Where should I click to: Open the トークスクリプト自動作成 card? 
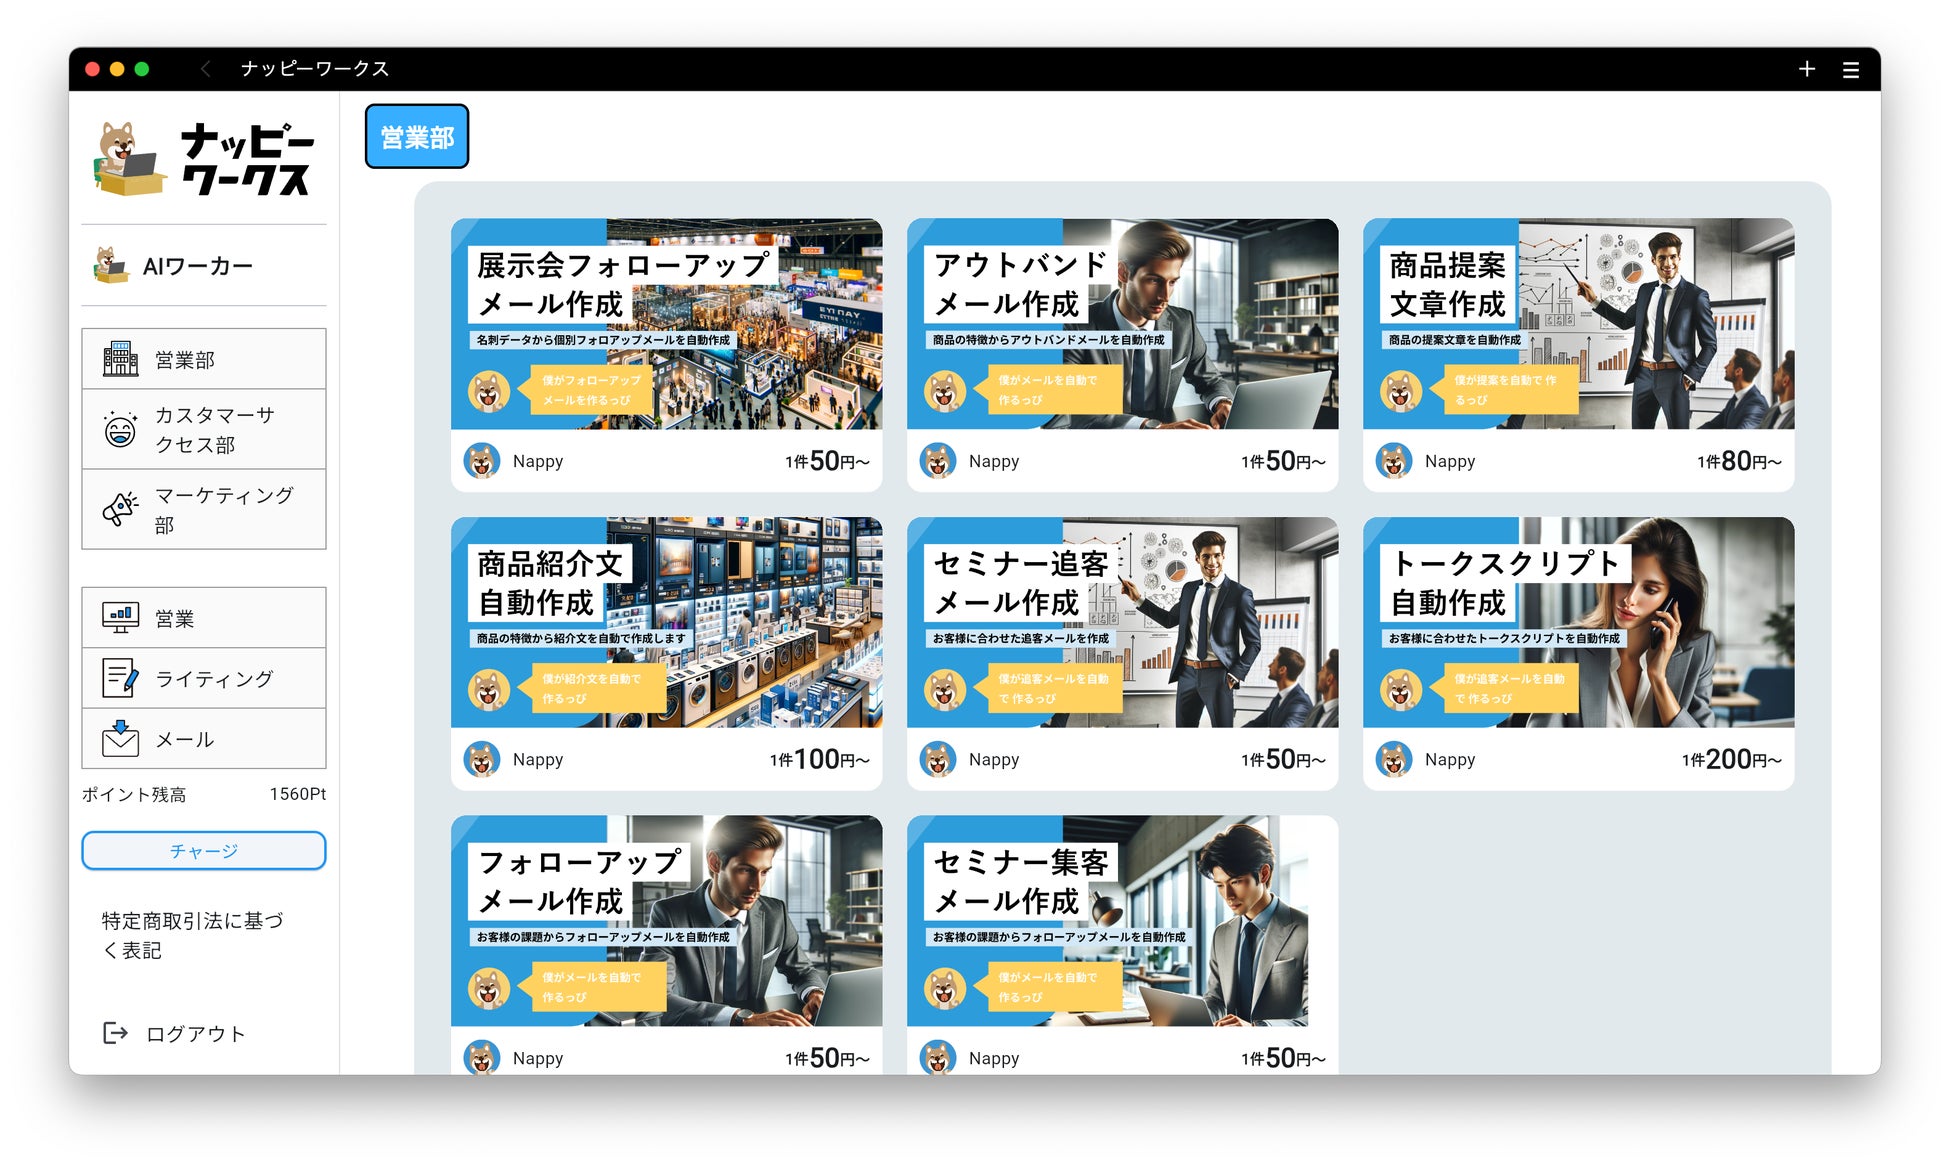click(x=1577, y=622)
